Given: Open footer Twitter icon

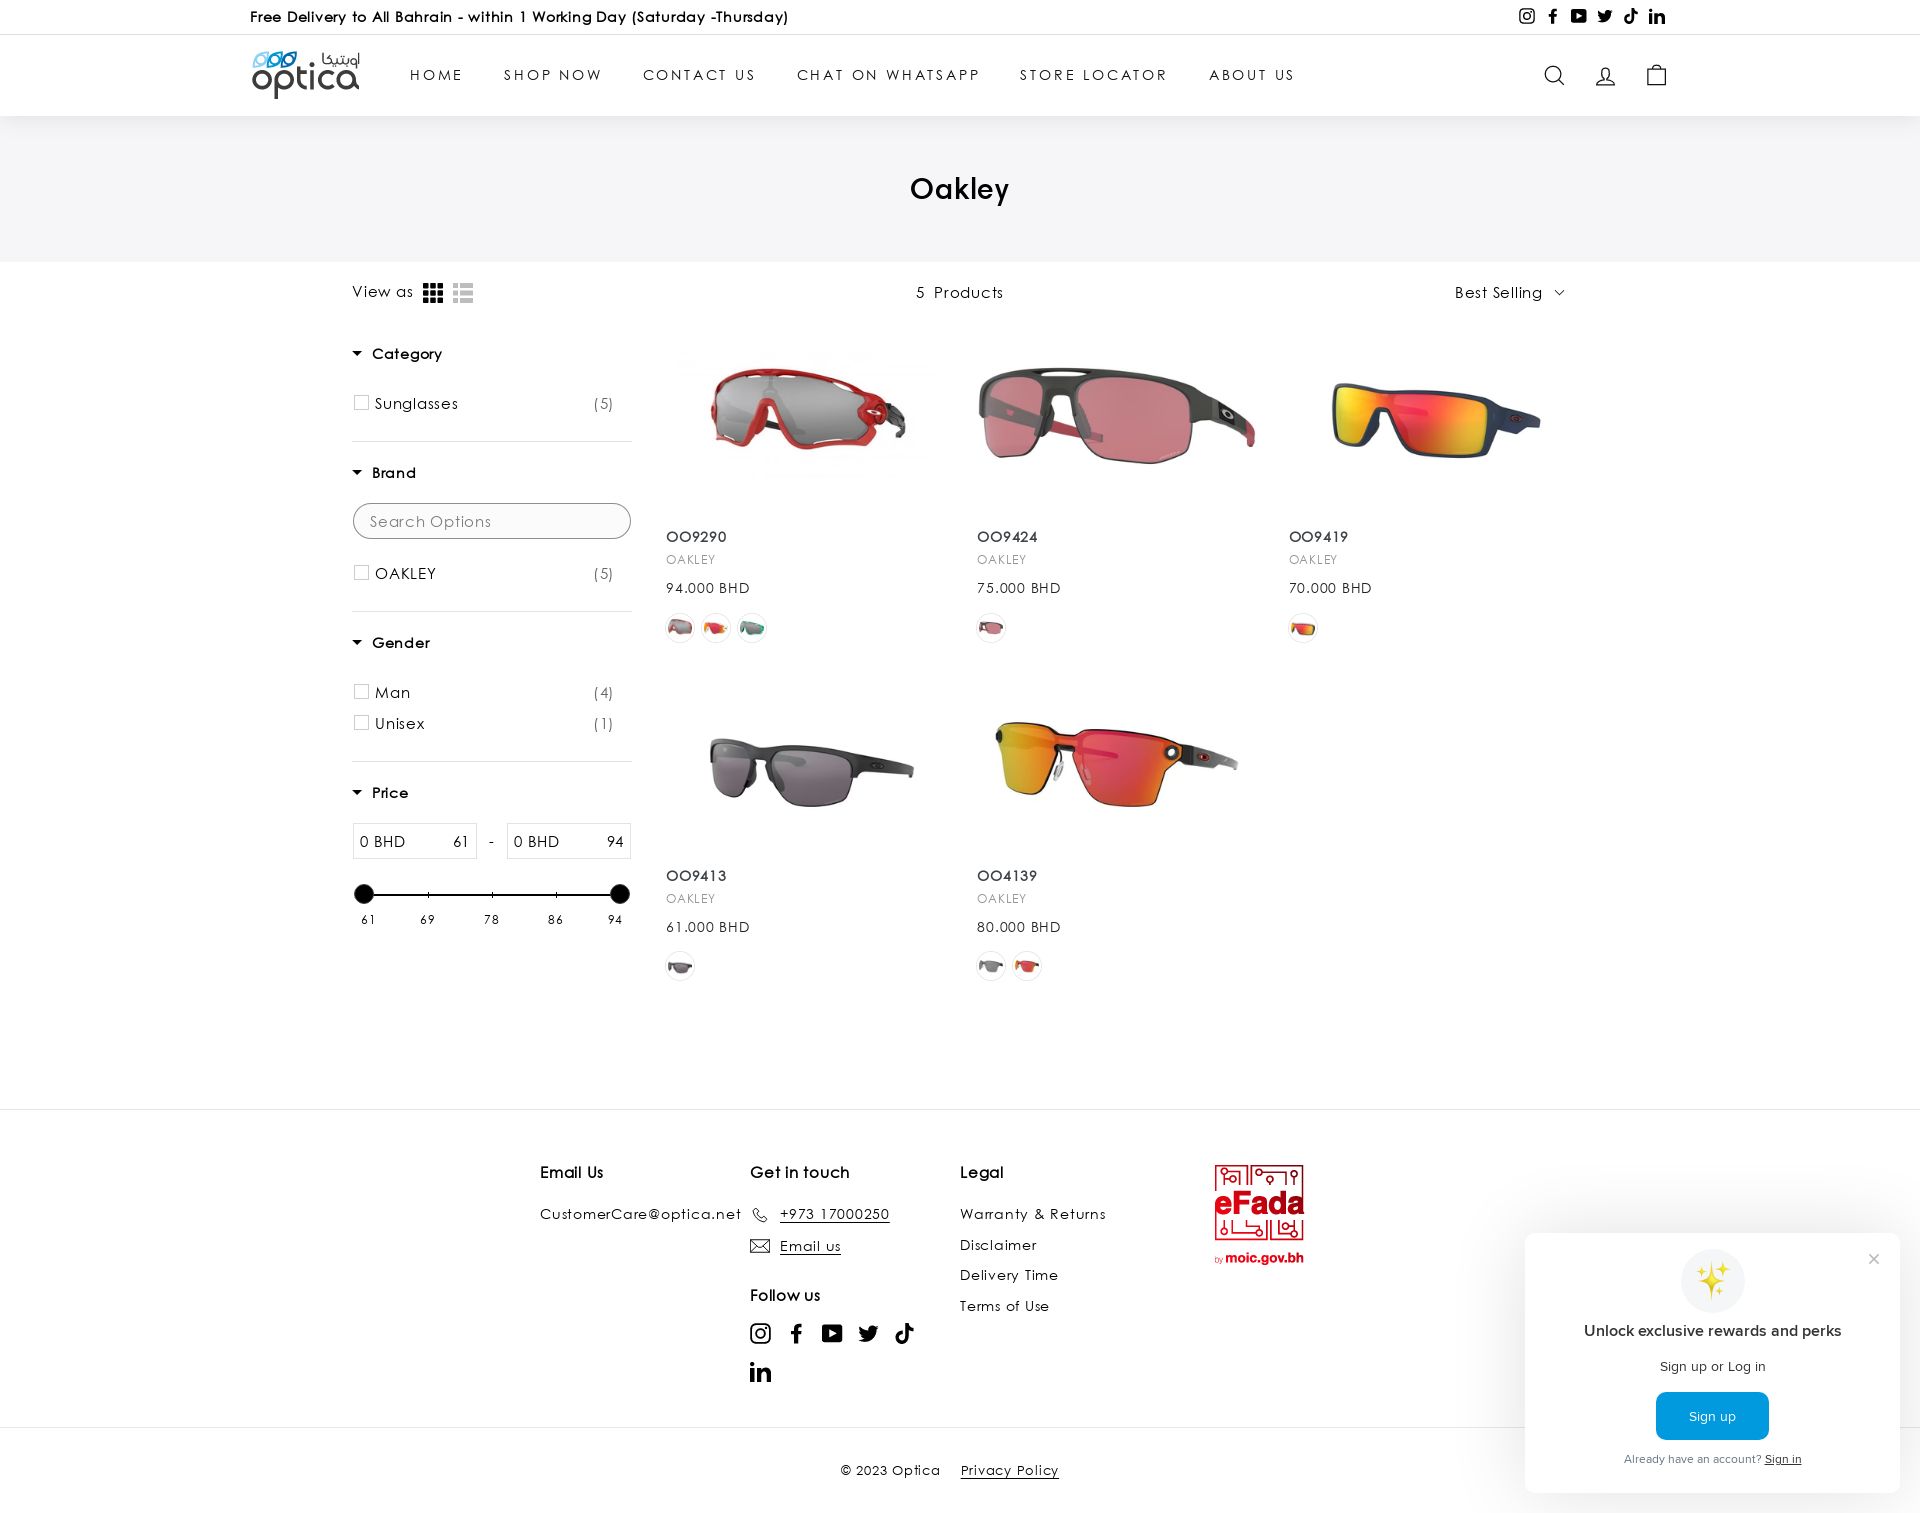Looking at the screenshot, I should click(868, 1333).
